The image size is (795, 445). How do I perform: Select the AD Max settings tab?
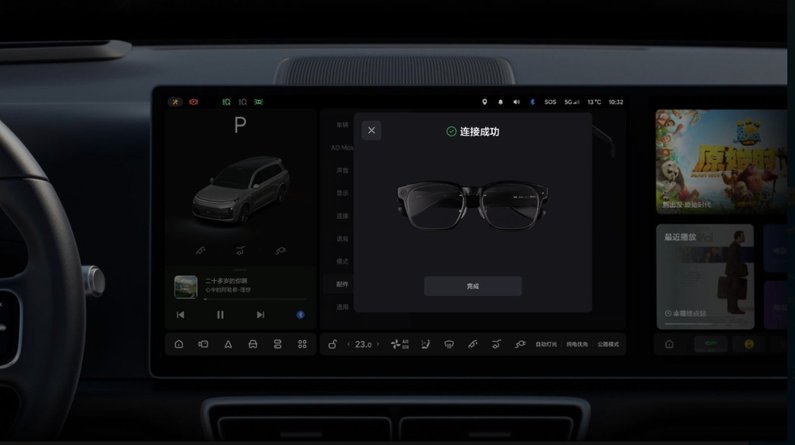pos(342,147)
